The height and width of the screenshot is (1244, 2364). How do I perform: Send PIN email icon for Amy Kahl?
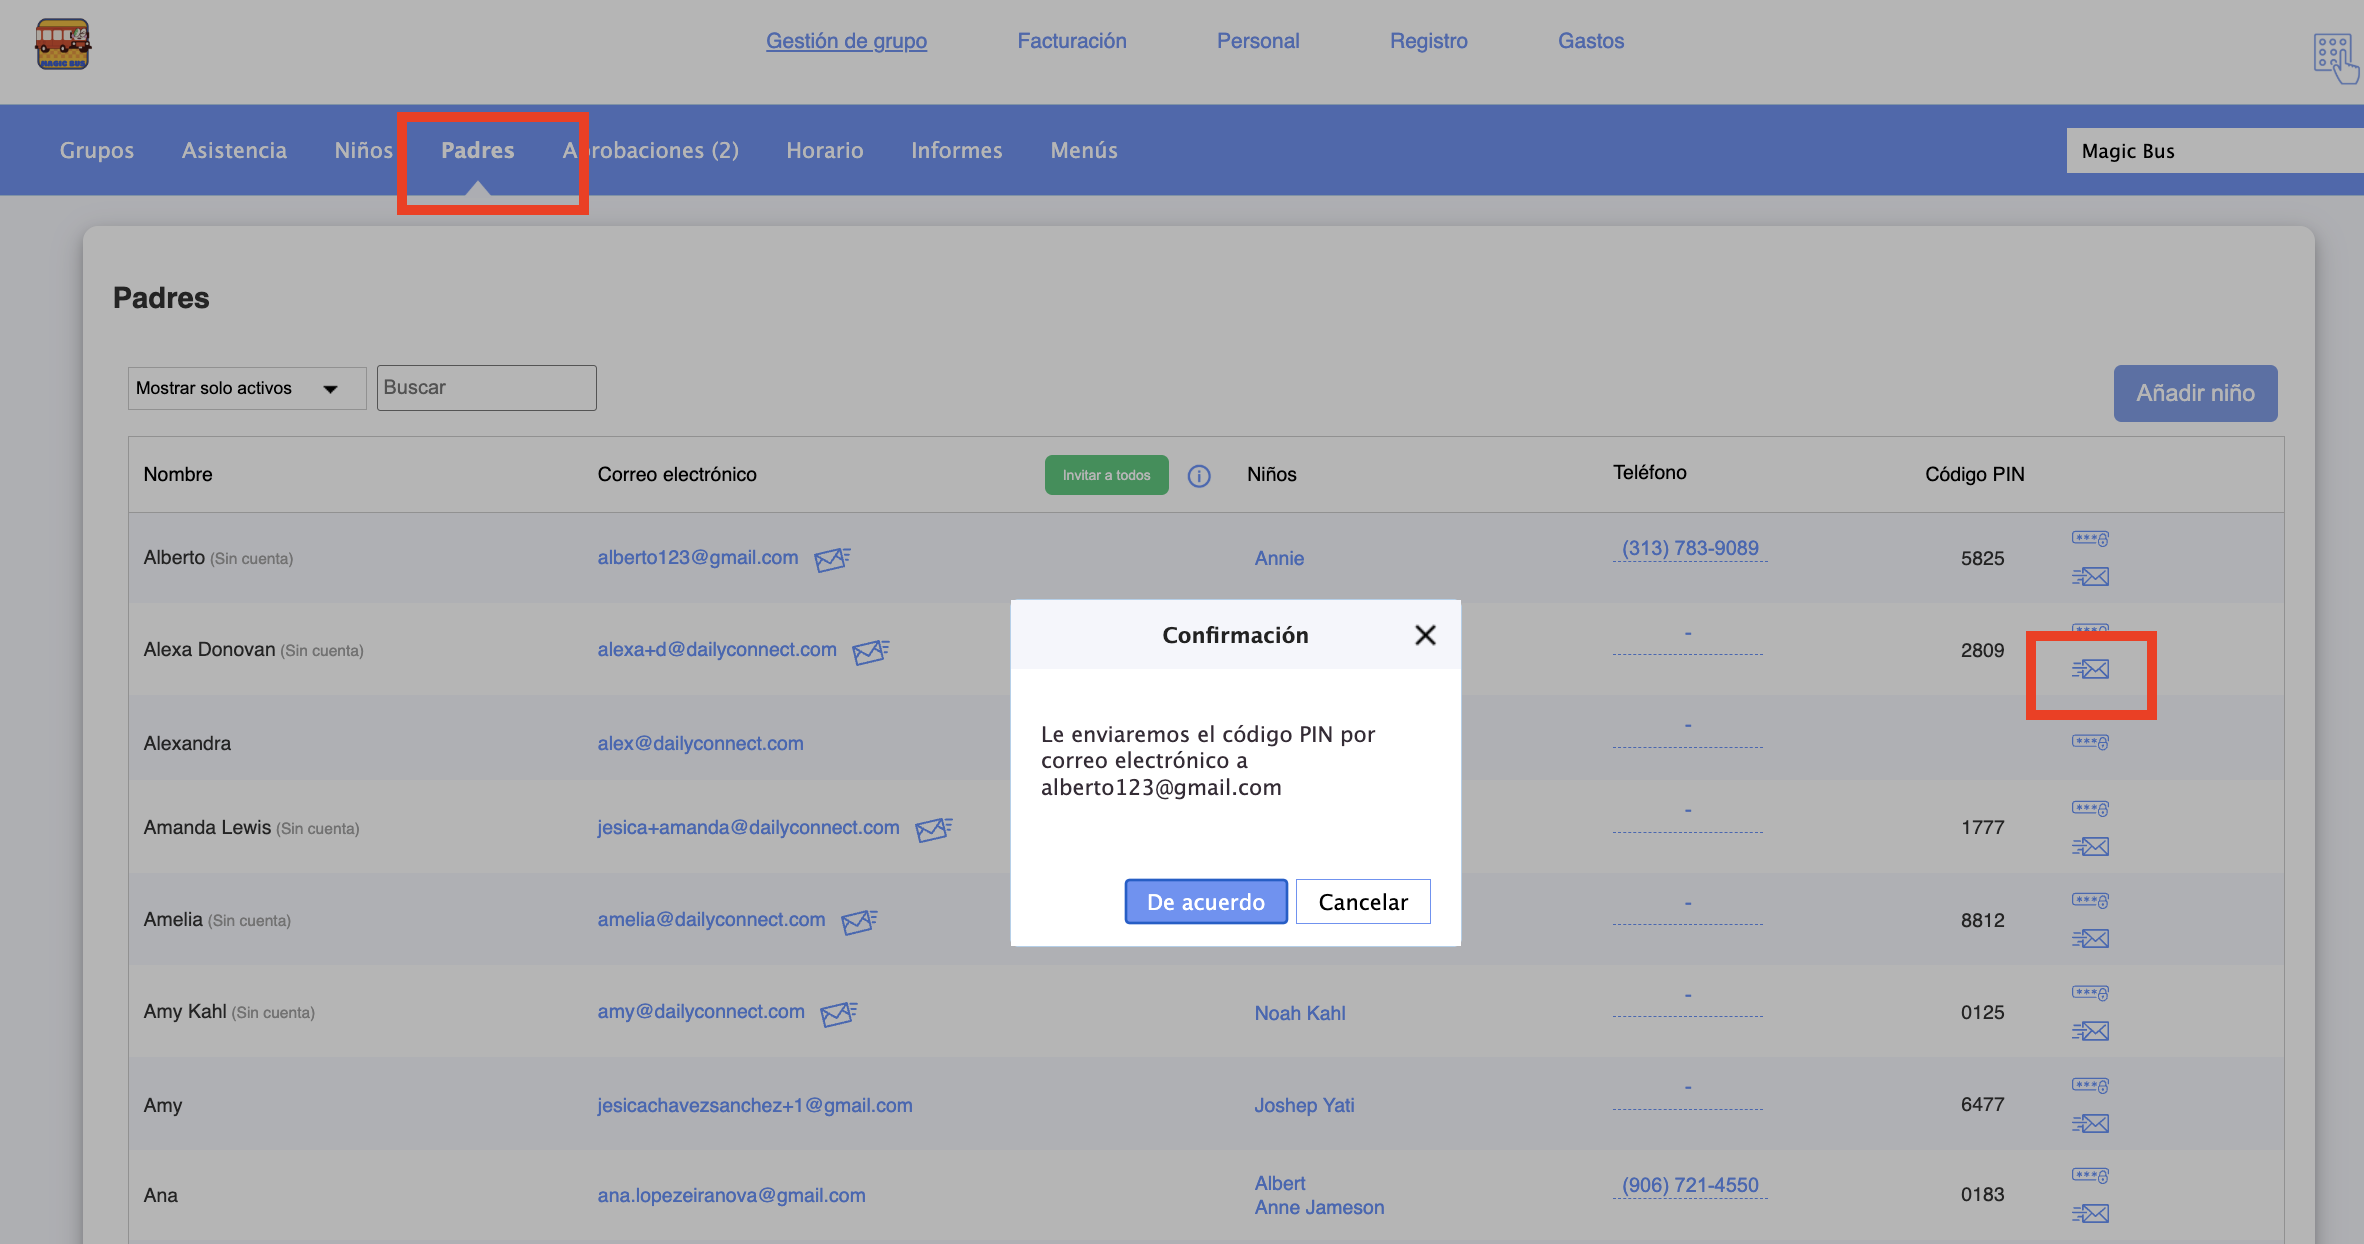pos(2090,1031)
